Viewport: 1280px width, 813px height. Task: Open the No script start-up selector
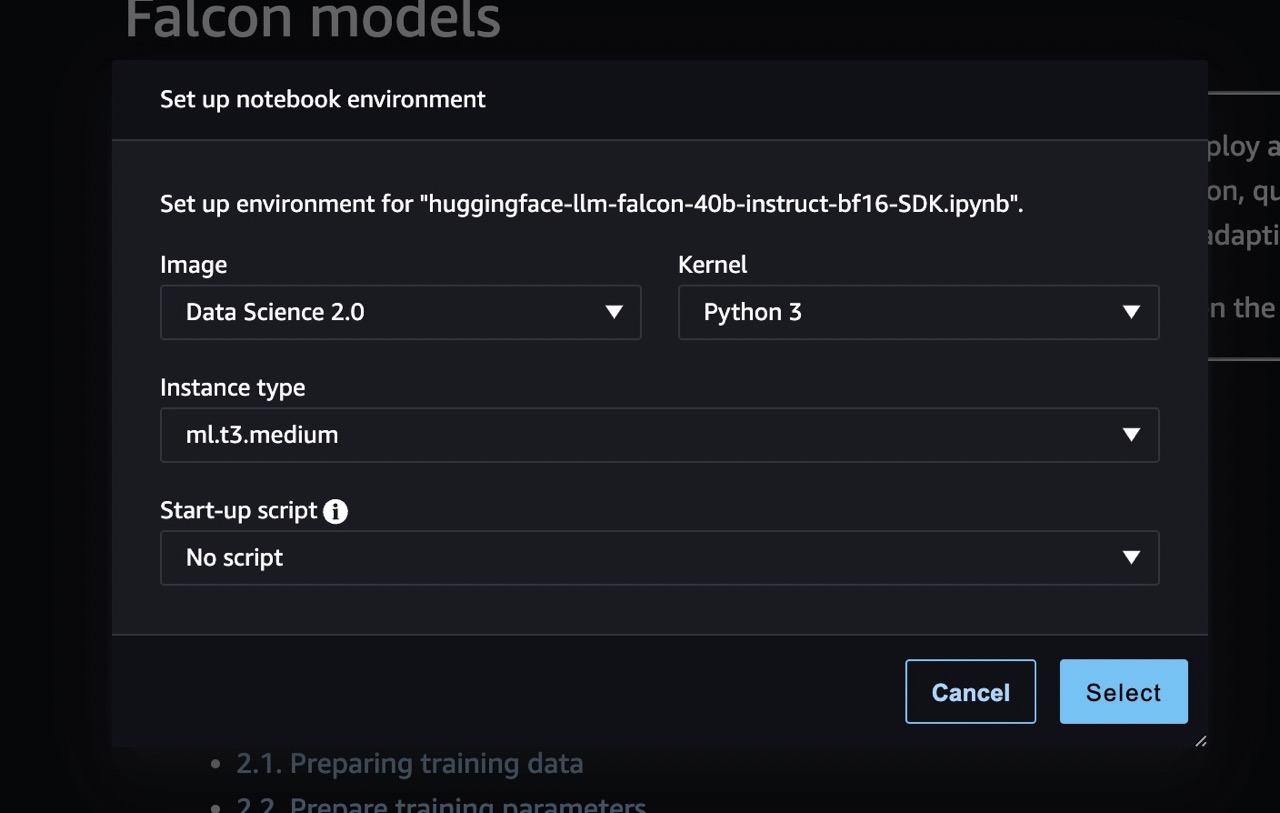tap(659, 558)
